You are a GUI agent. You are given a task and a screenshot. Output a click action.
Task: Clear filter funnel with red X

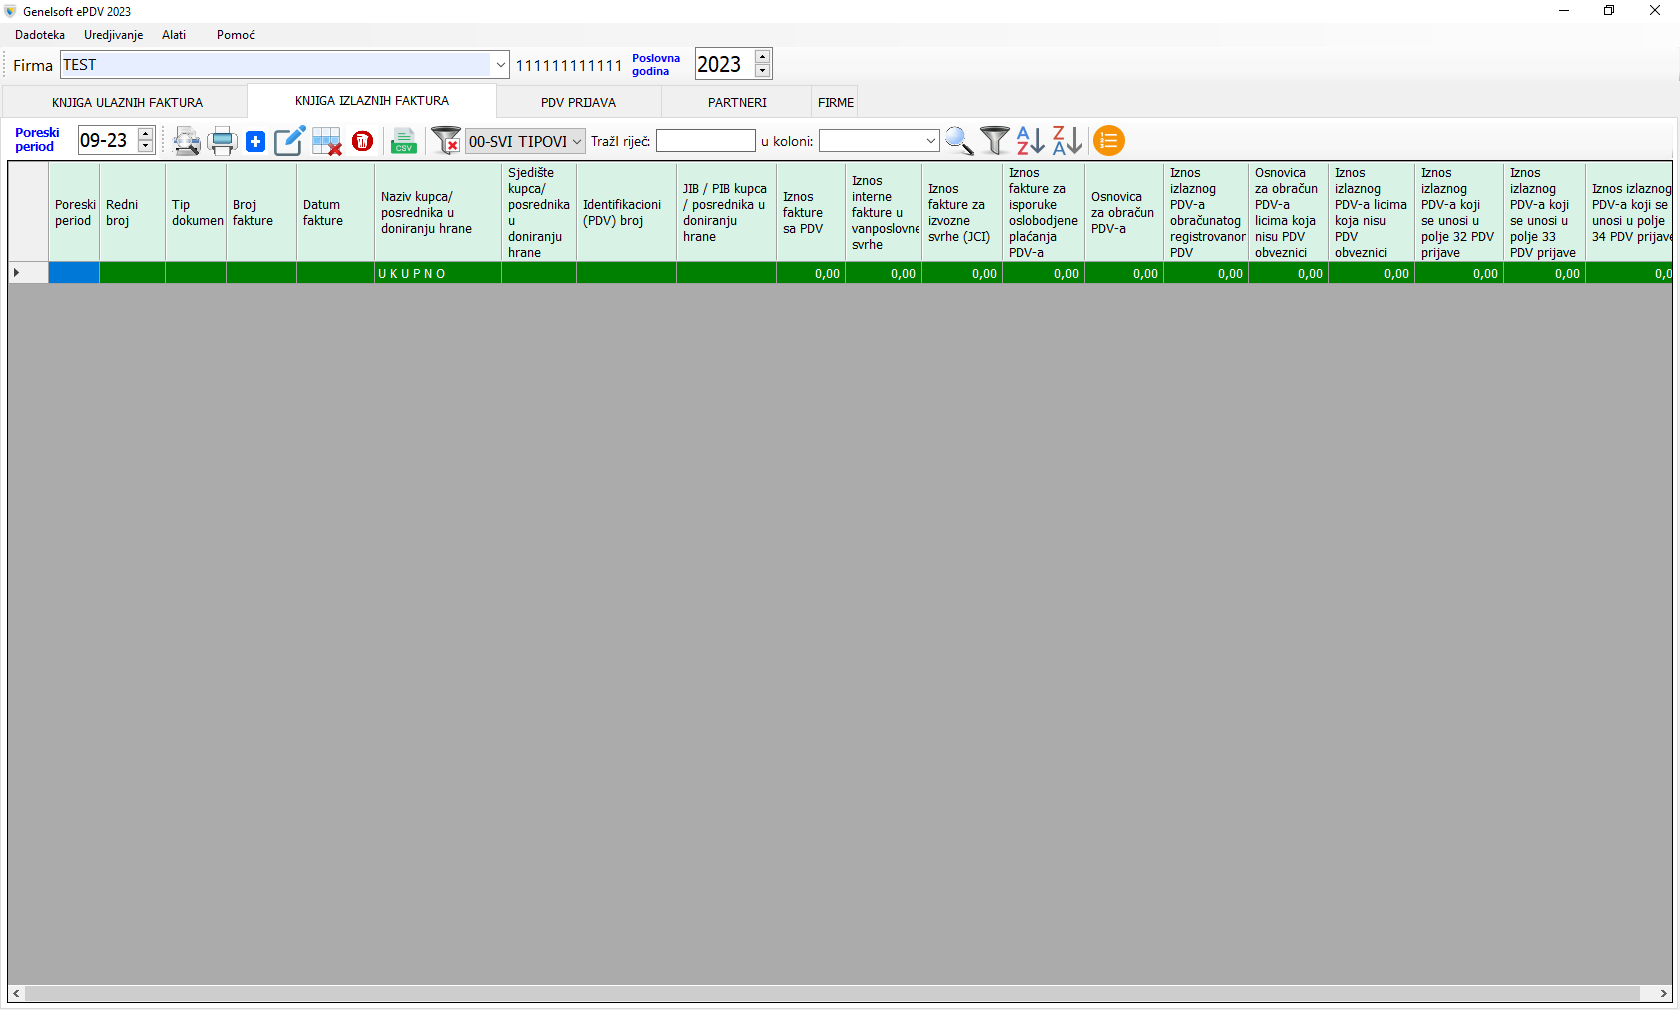click(x=446, y=140)
